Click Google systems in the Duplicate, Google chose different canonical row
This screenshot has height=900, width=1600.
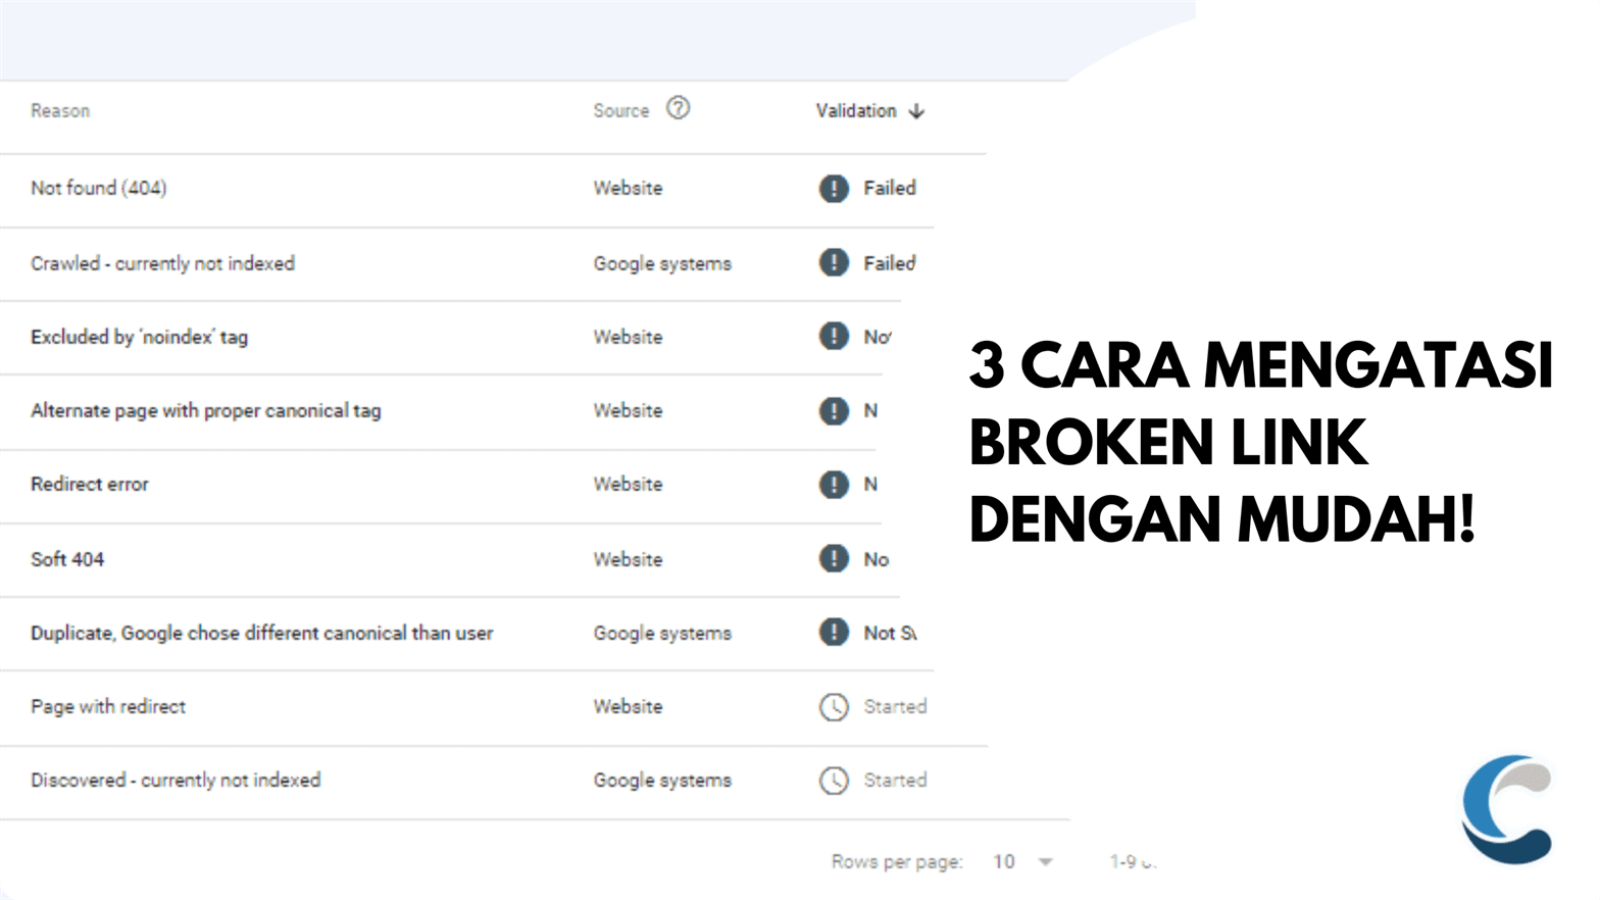pos(662,634)
